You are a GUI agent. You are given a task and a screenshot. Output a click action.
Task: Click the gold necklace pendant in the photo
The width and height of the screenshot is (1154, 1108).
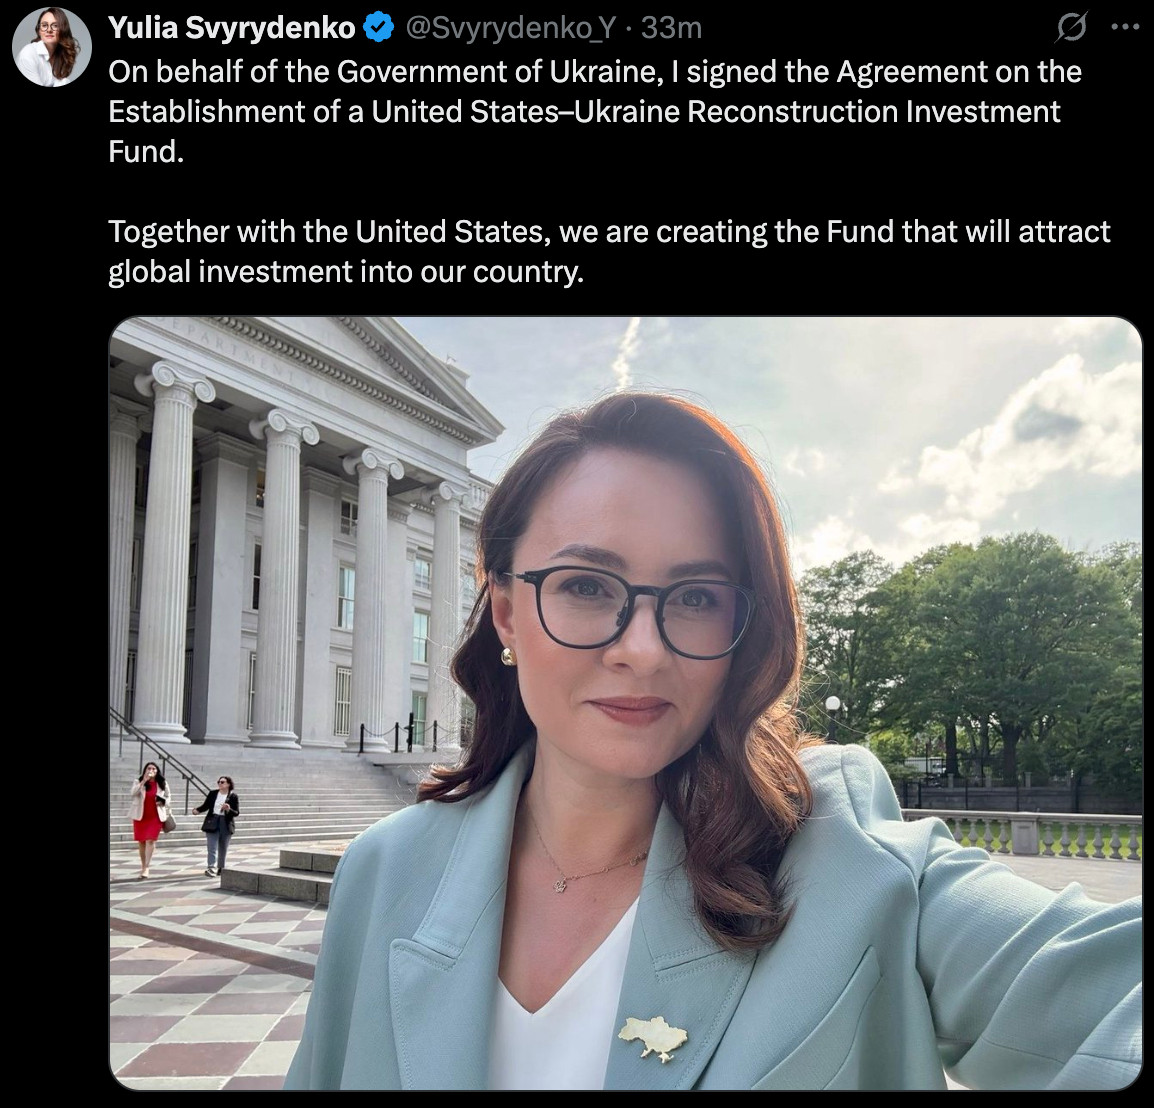560,886
